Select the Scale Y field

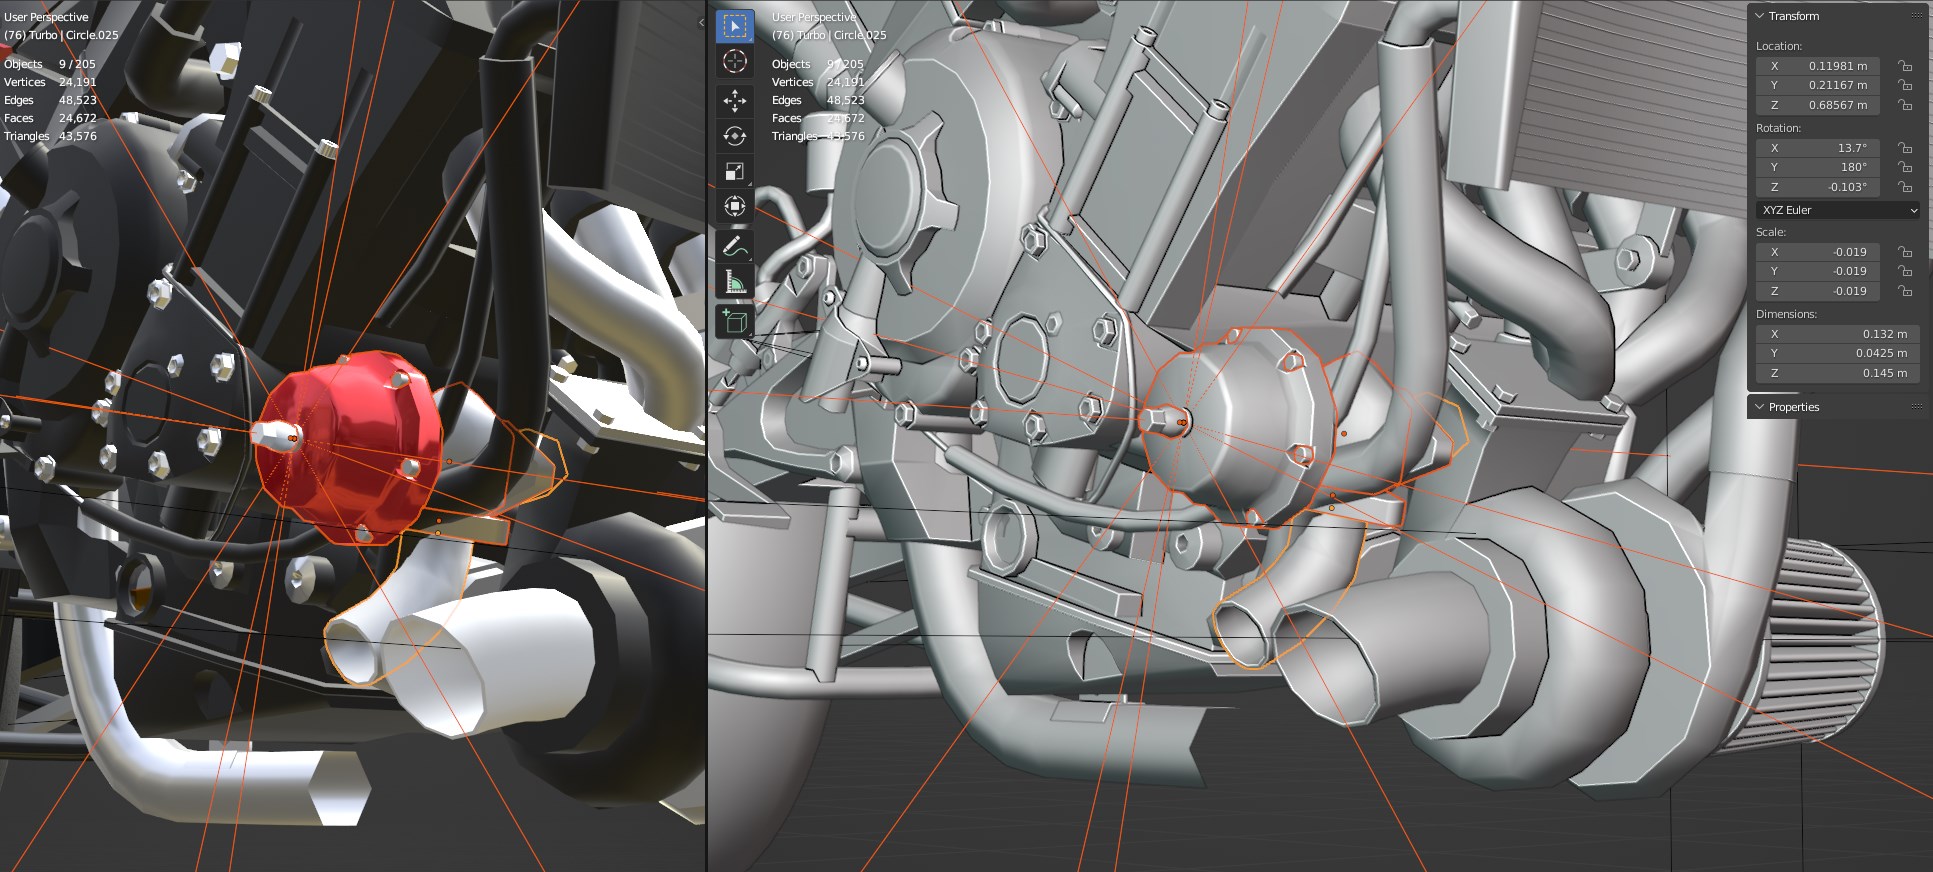(1818, 271)
